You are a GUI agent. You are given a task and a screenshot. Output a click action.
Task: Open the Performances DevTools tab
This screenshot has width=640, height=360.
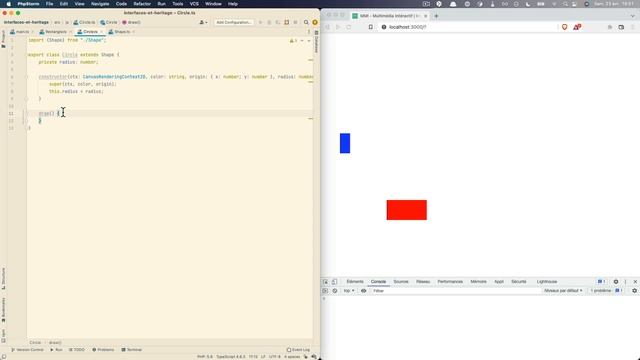click(450, 282)
